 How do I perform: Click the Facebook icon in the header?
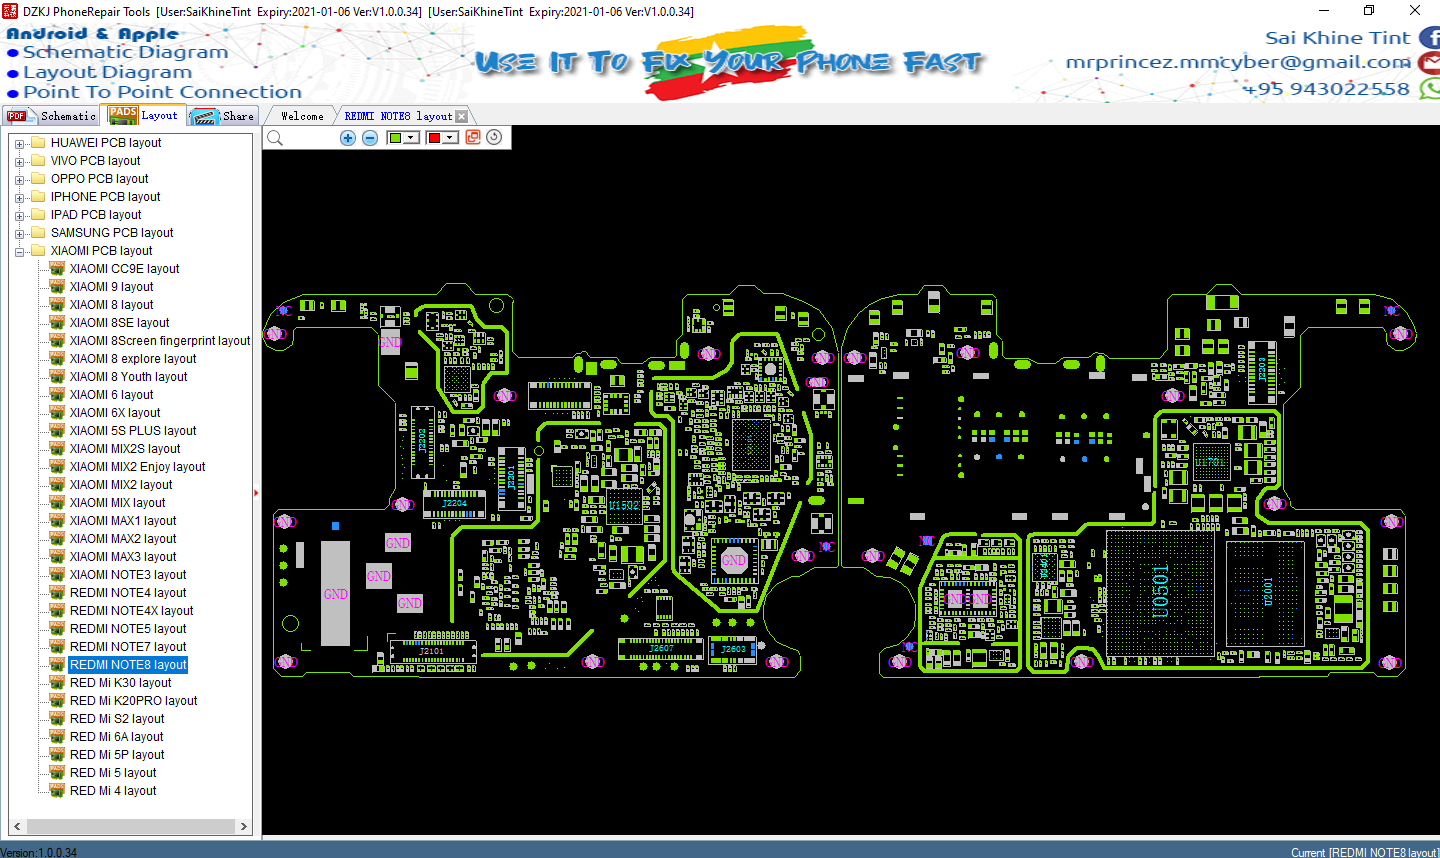click(1430, 38)
